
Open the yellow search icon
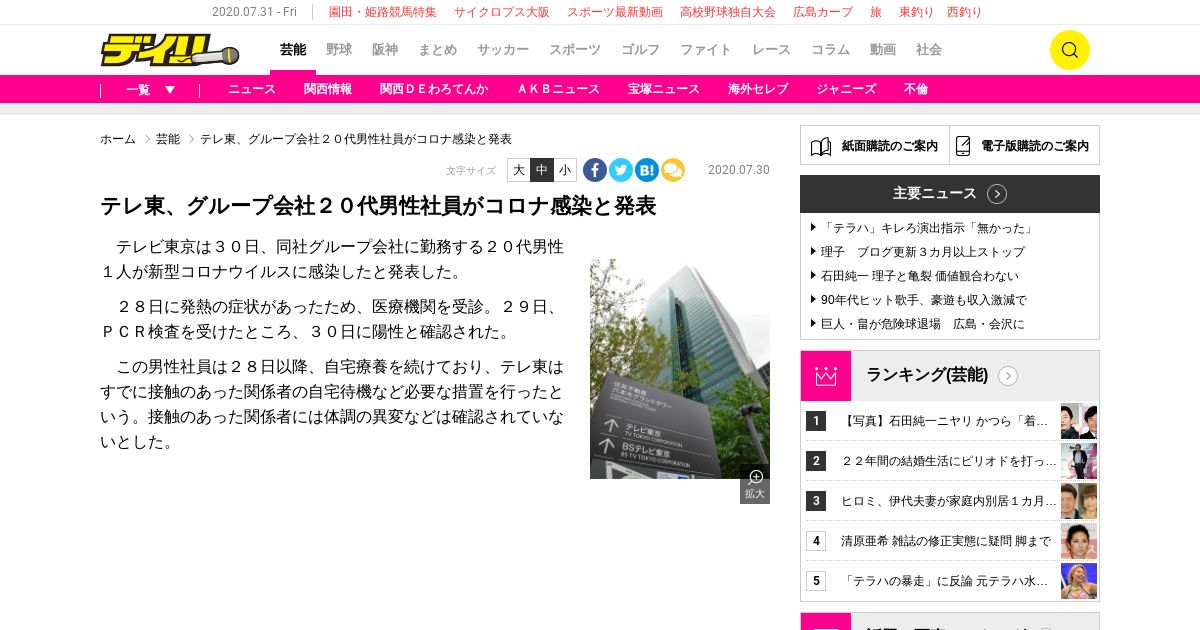[x=1069, y=50]
